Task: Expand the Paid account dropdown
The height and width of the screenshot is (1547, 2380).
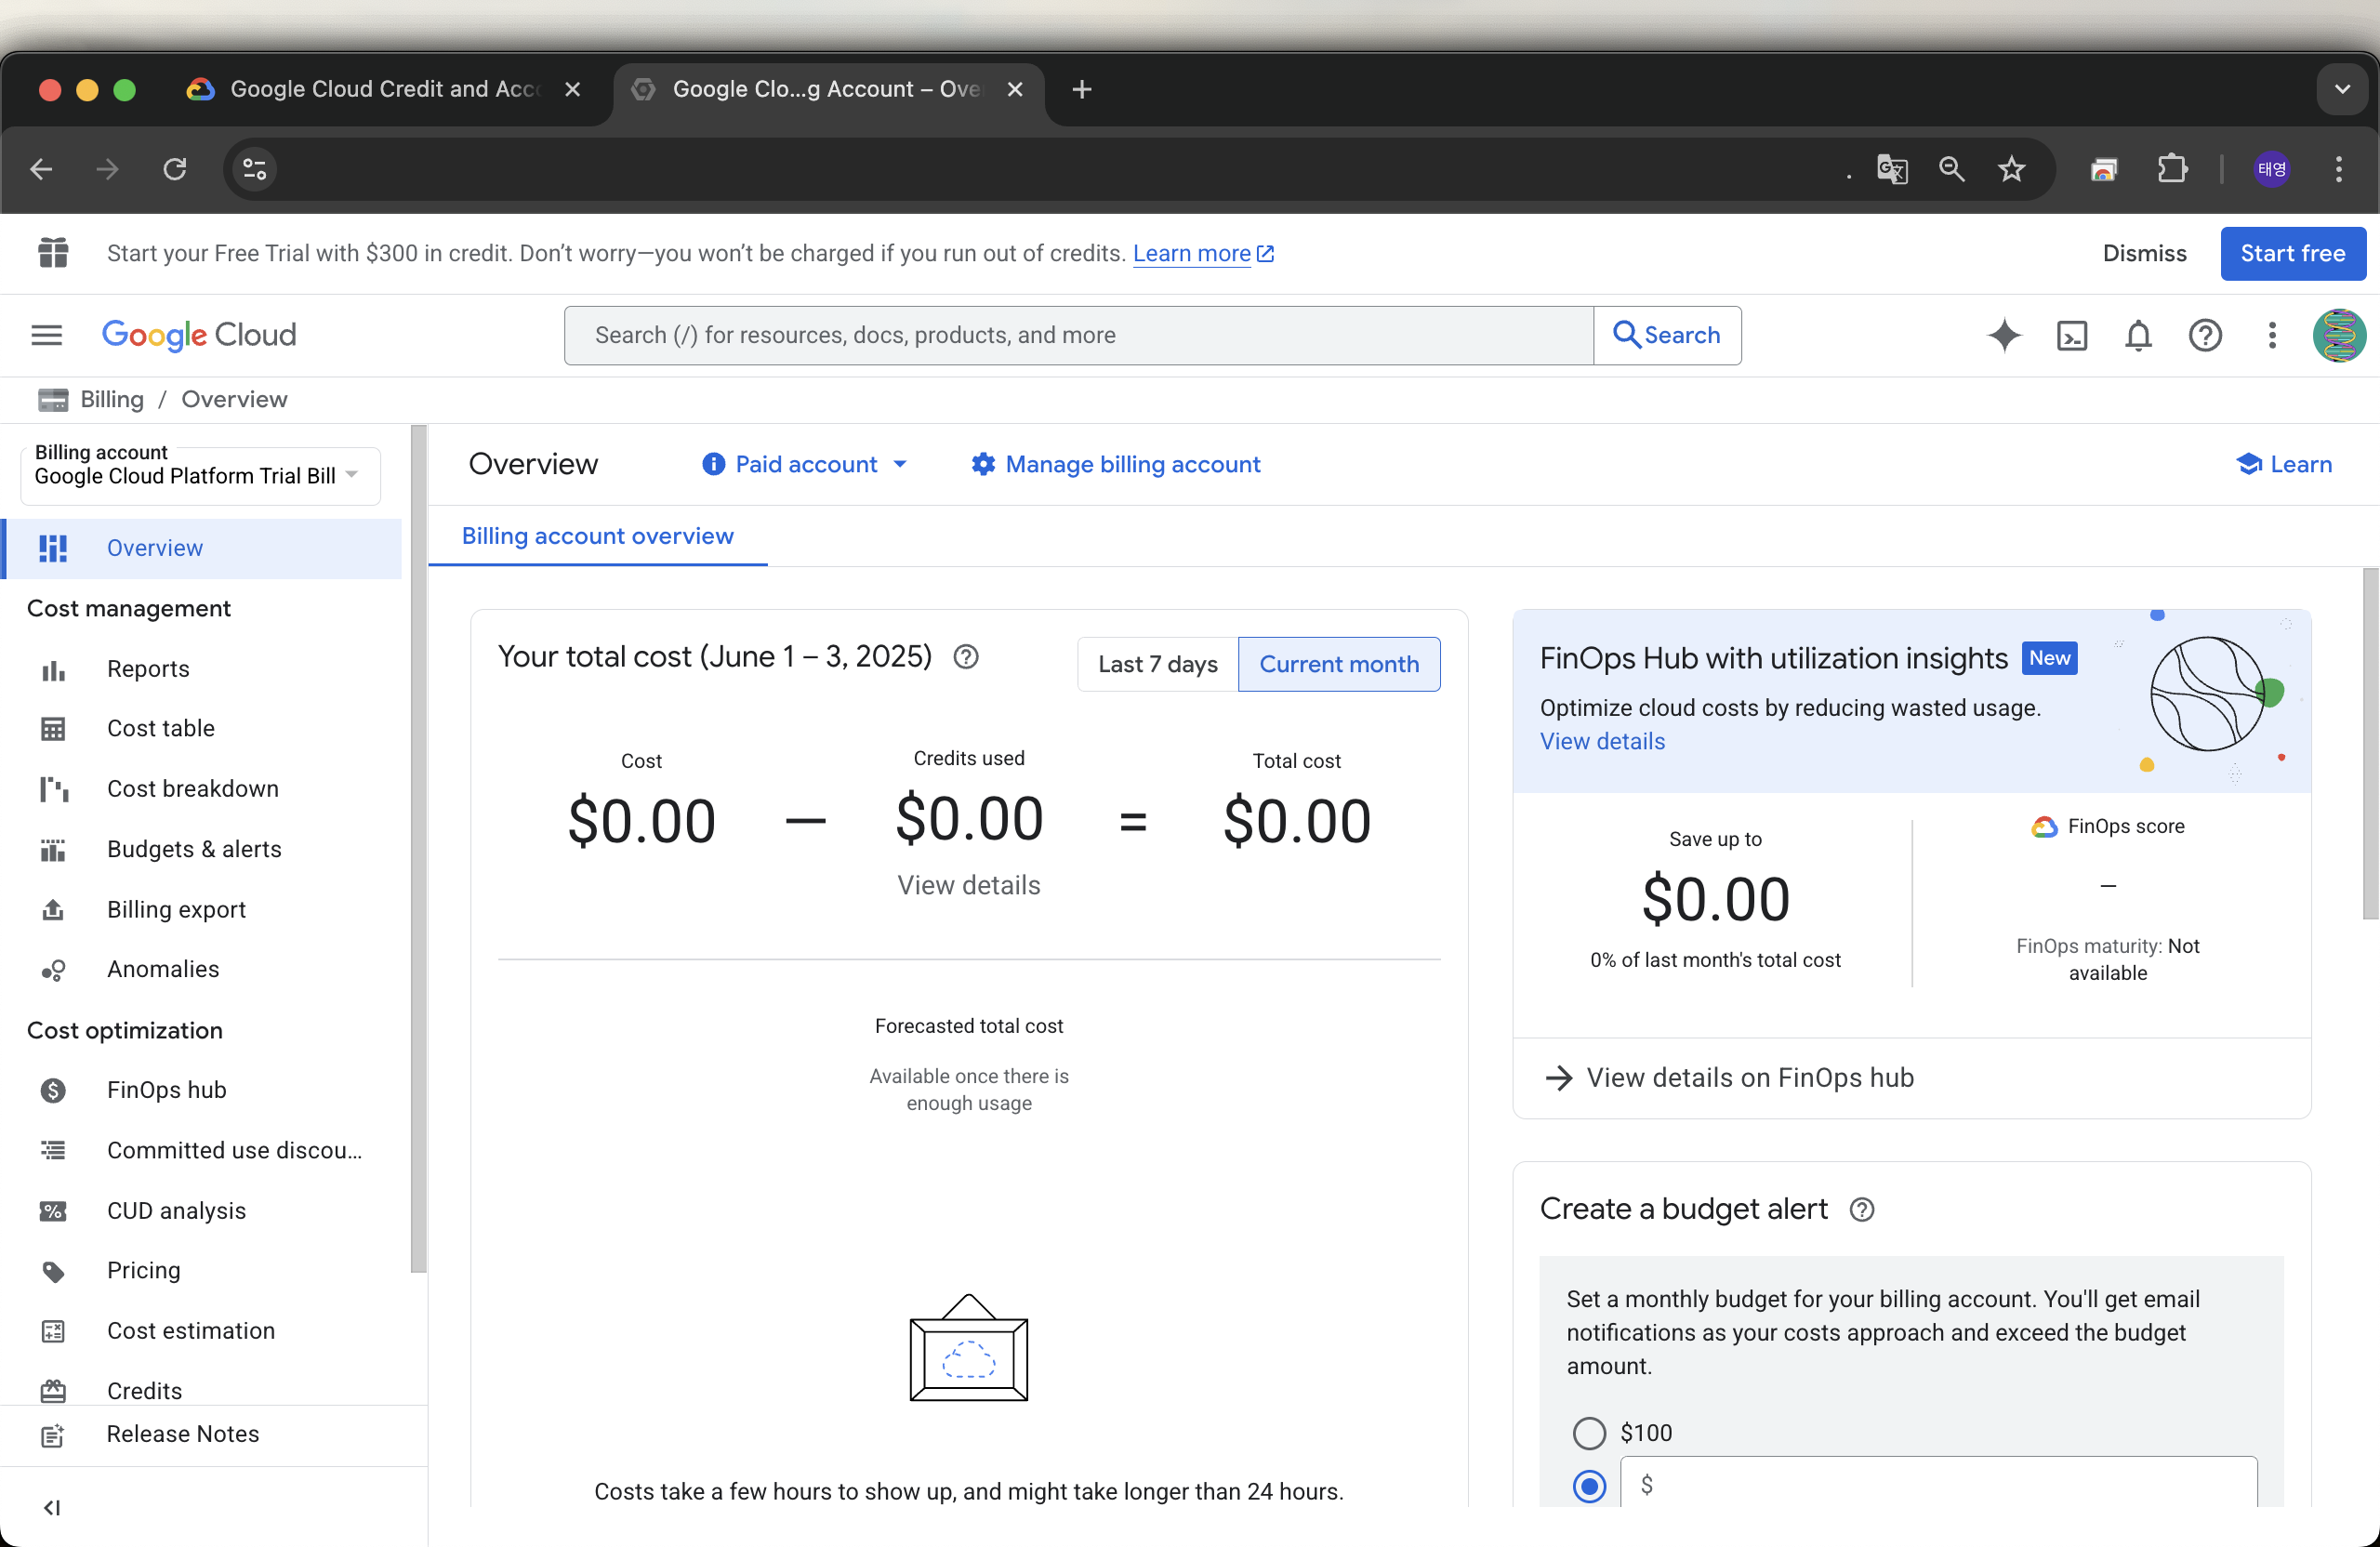Action: click(805, 464)
